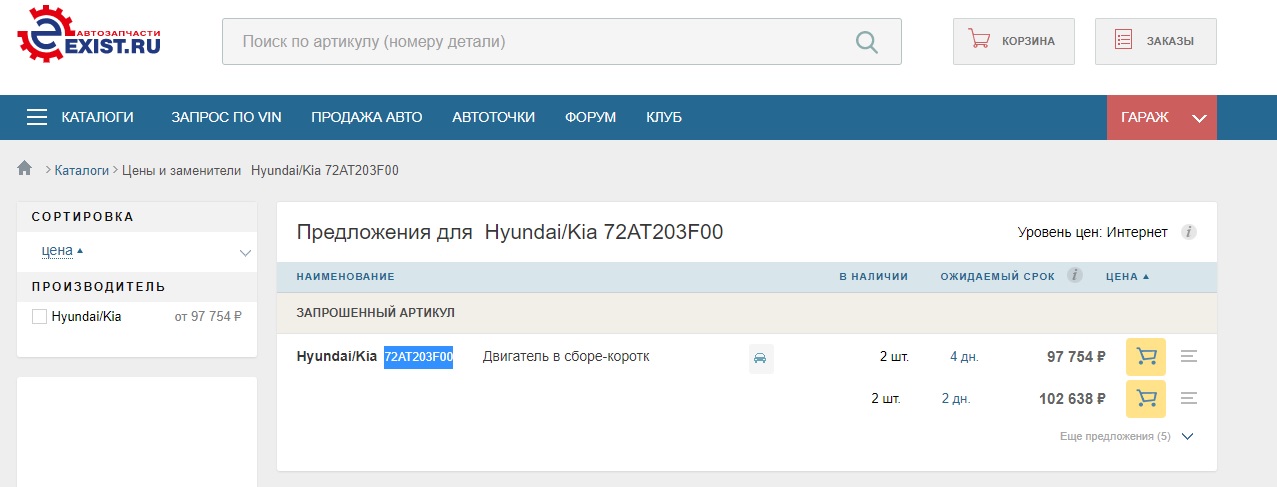Open the Клуб page
The height and width of the screenshot is (487, 1277).
[x=664, y=117]
